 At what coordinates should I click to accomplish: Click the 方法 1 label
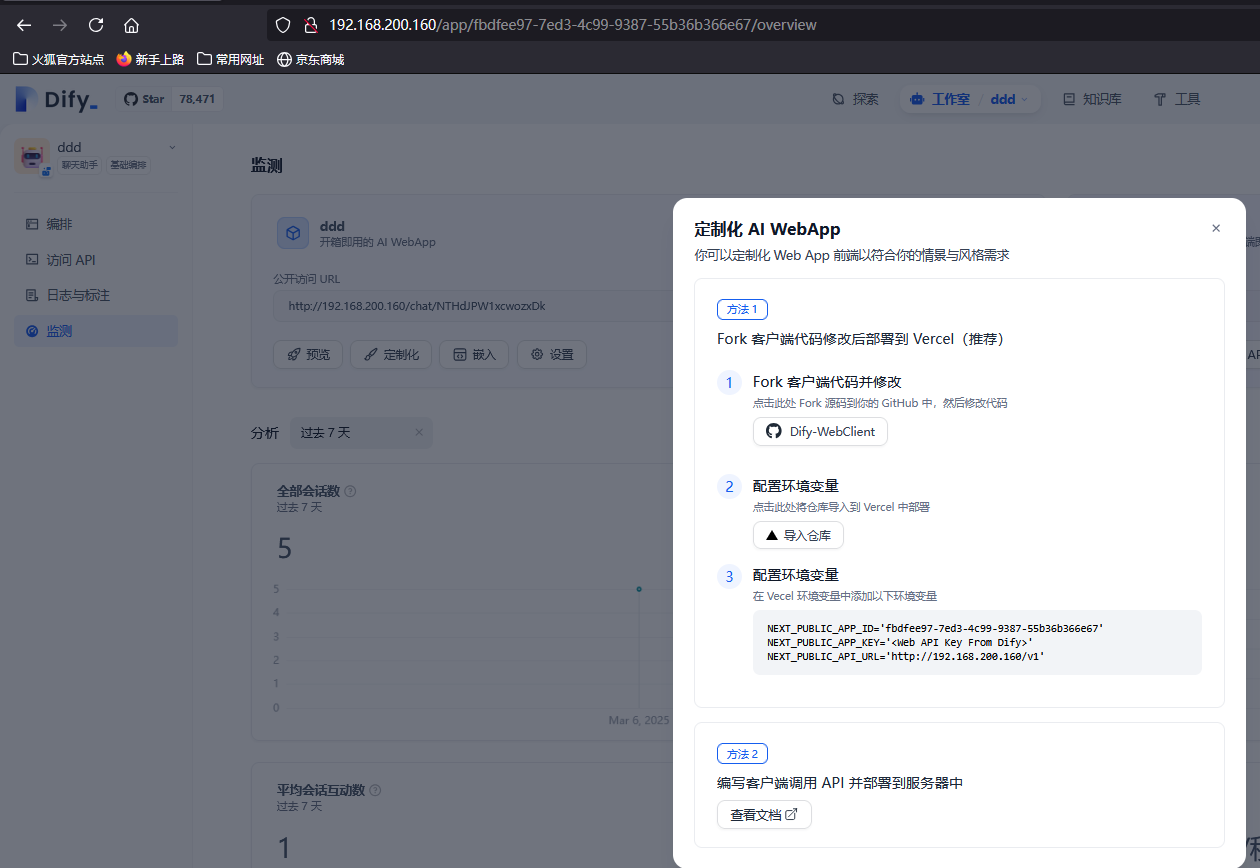[x=742, y=309]
